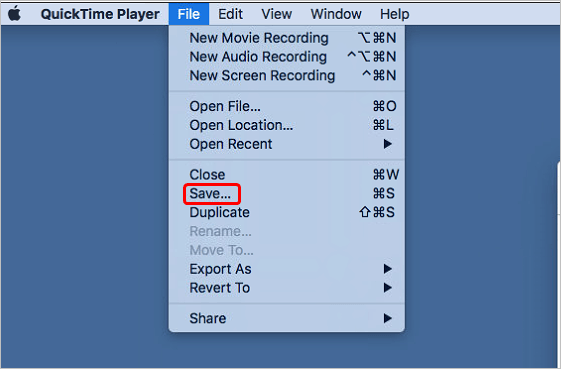Close the open File menu
The height and width of the screenshot is (369, 561).
coord(189,14)
